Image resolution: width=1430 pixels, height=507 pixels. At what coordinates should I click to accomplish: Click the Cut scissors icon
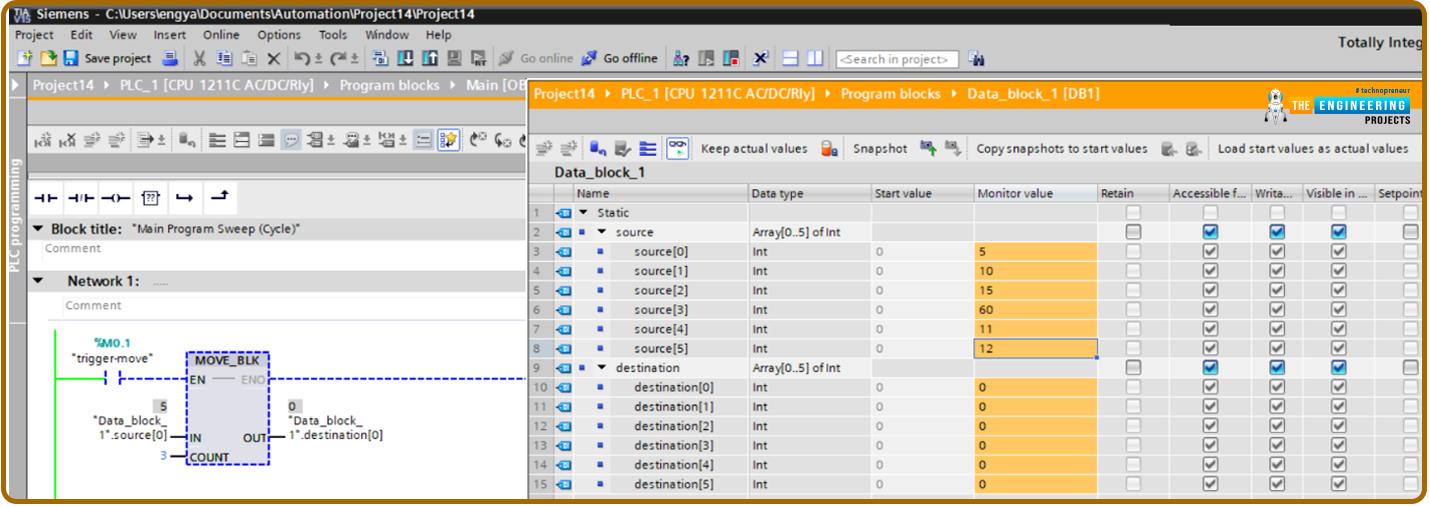[199, 58]
